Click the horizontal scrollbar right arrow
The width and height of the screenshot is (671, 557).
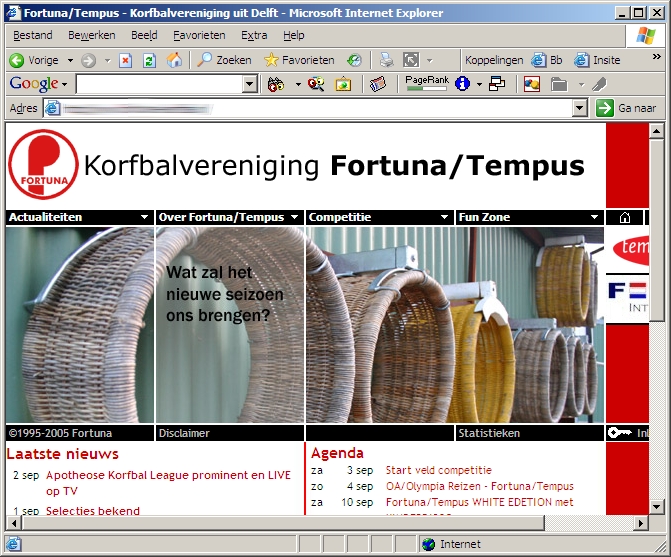point(640,523)
